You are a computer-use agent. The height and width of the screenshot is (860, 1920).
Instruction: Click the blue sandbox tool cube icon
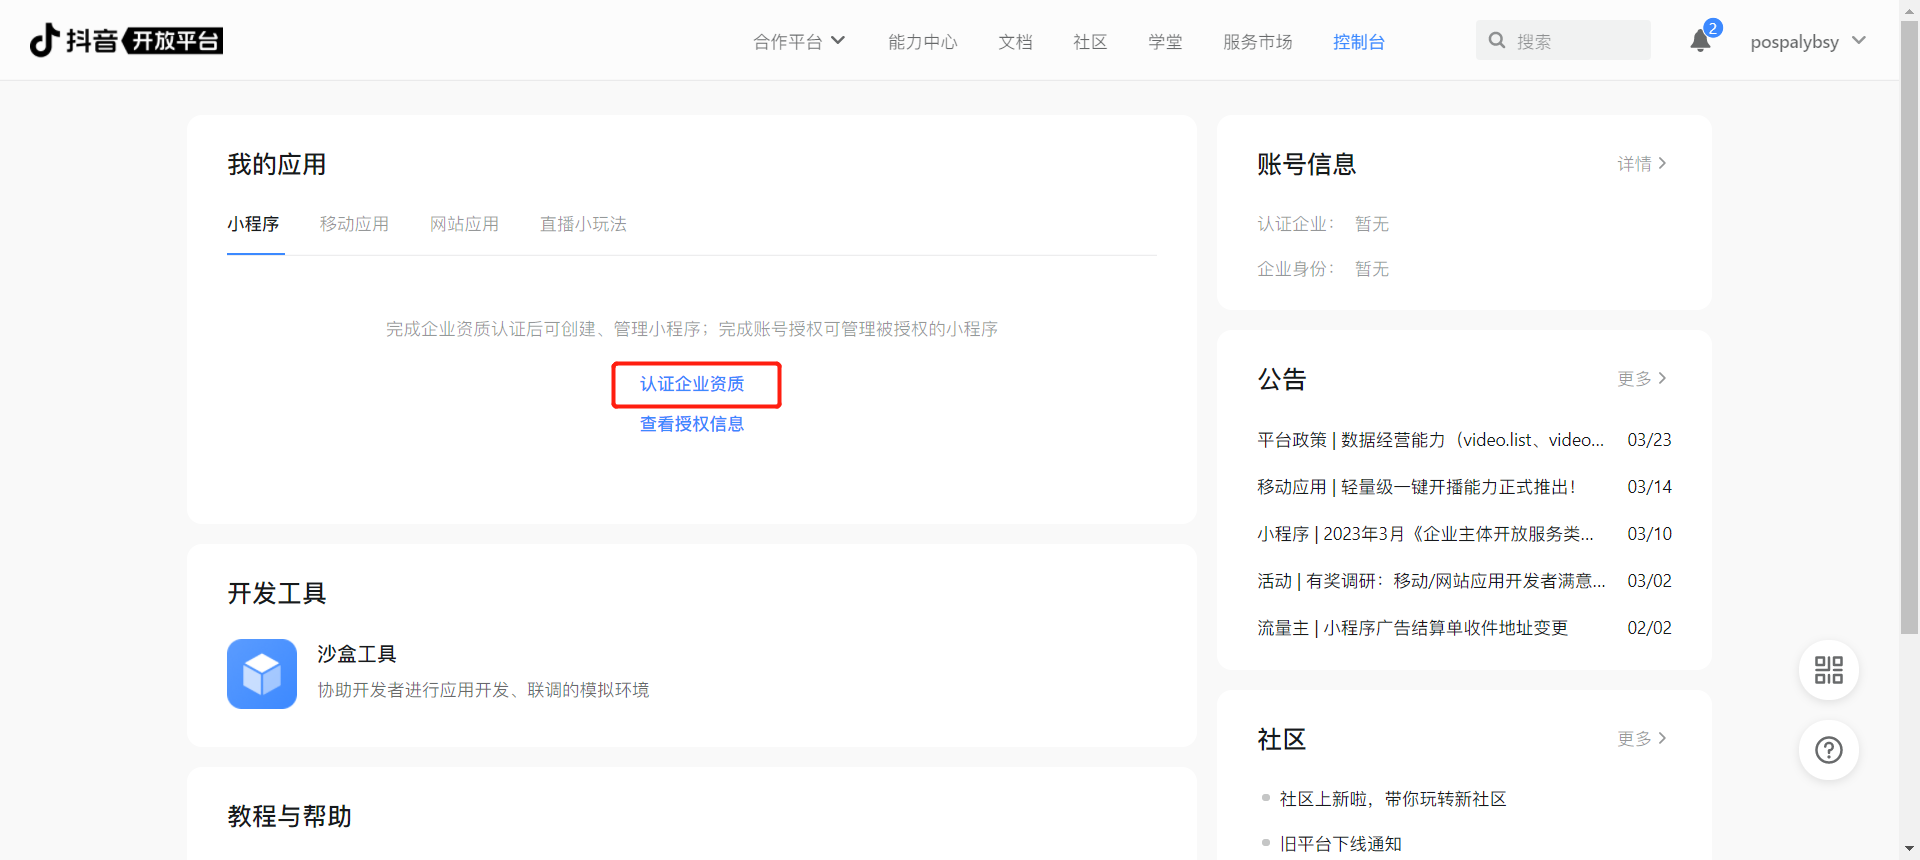pyautogui.click(x=262, y=674)
